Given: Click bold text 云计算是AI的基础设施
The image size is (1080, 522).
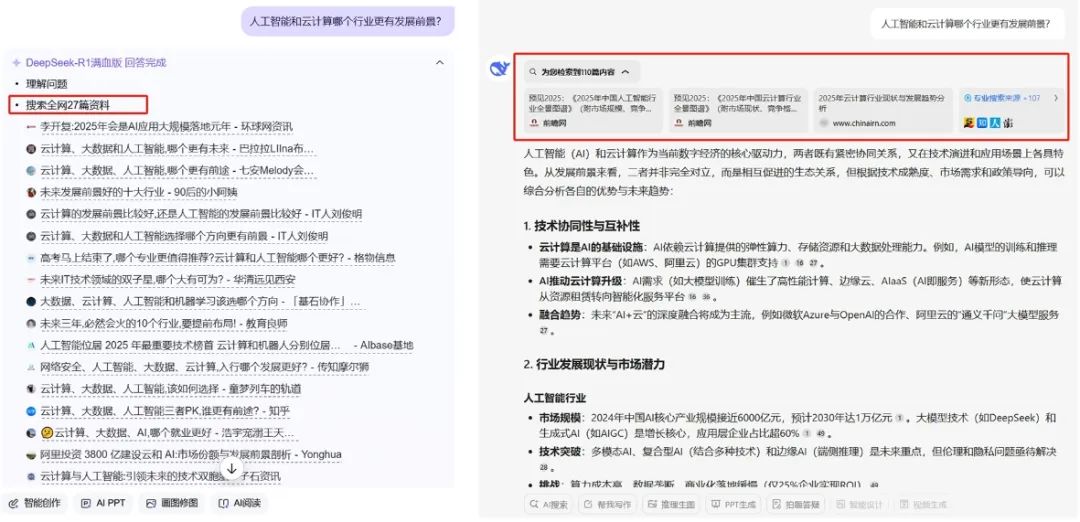Looking at the screenshot, I should coord(591,247).
